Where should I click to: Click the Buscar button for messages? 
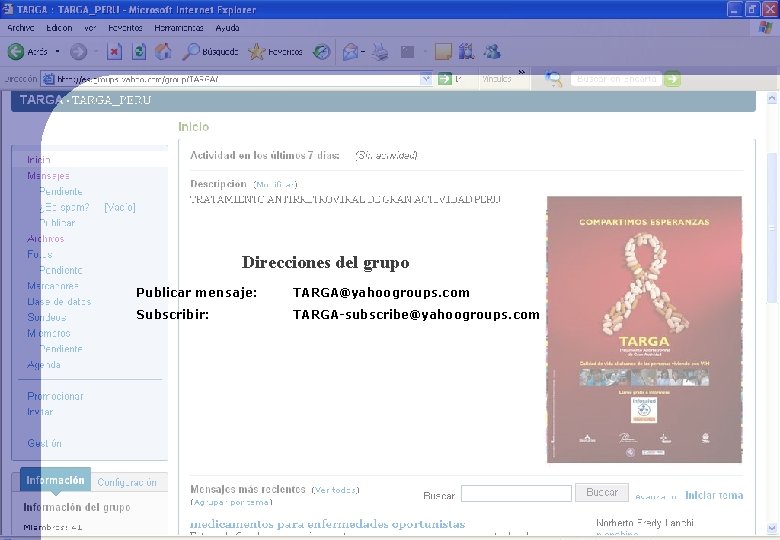[601, 492]
